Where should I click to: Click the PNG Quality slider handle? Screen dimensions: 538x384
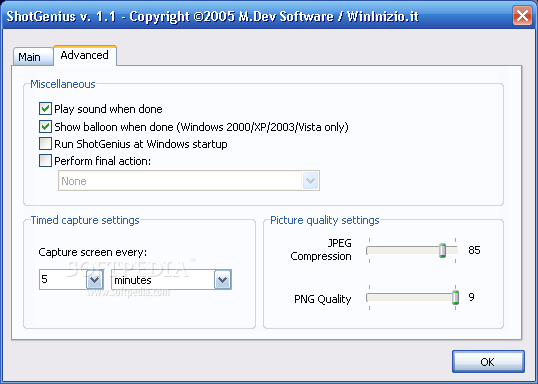tap(455, 298)
